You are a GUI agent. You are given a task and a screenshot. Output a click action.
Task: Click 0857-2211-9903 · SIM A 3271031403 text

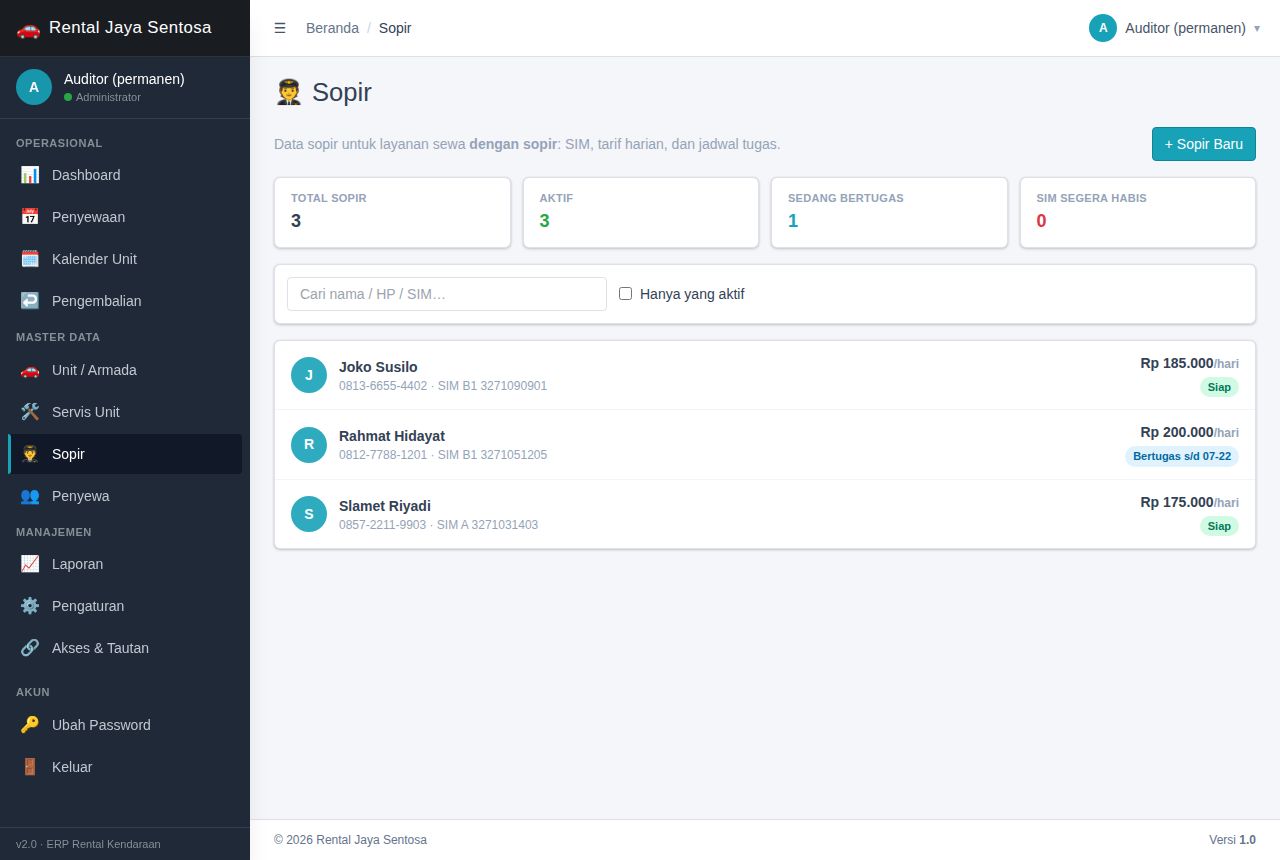(438, 525)
